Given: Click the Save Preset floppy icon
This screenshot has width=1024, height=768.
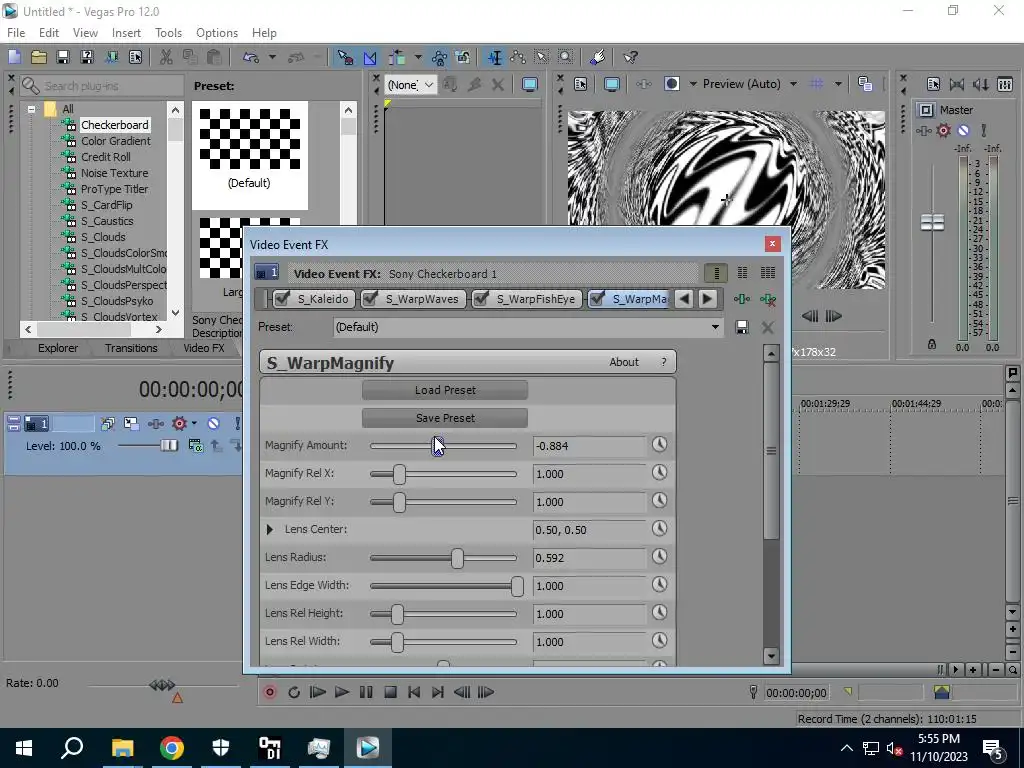Looking at the screenshot, I should pyautogui.click(x=741, y=327).
